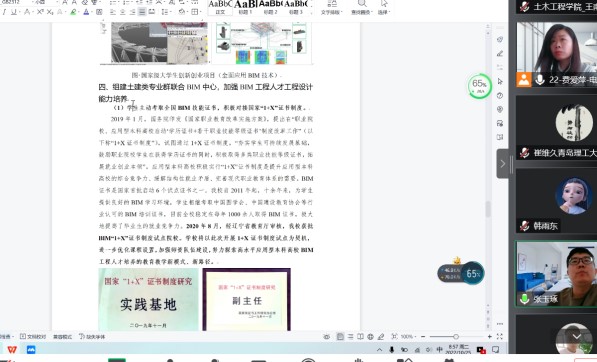This screenshot has height=362, width=597.
Task: Toggle underline formatting in the ribbon
Action: [x=14, y=12]
